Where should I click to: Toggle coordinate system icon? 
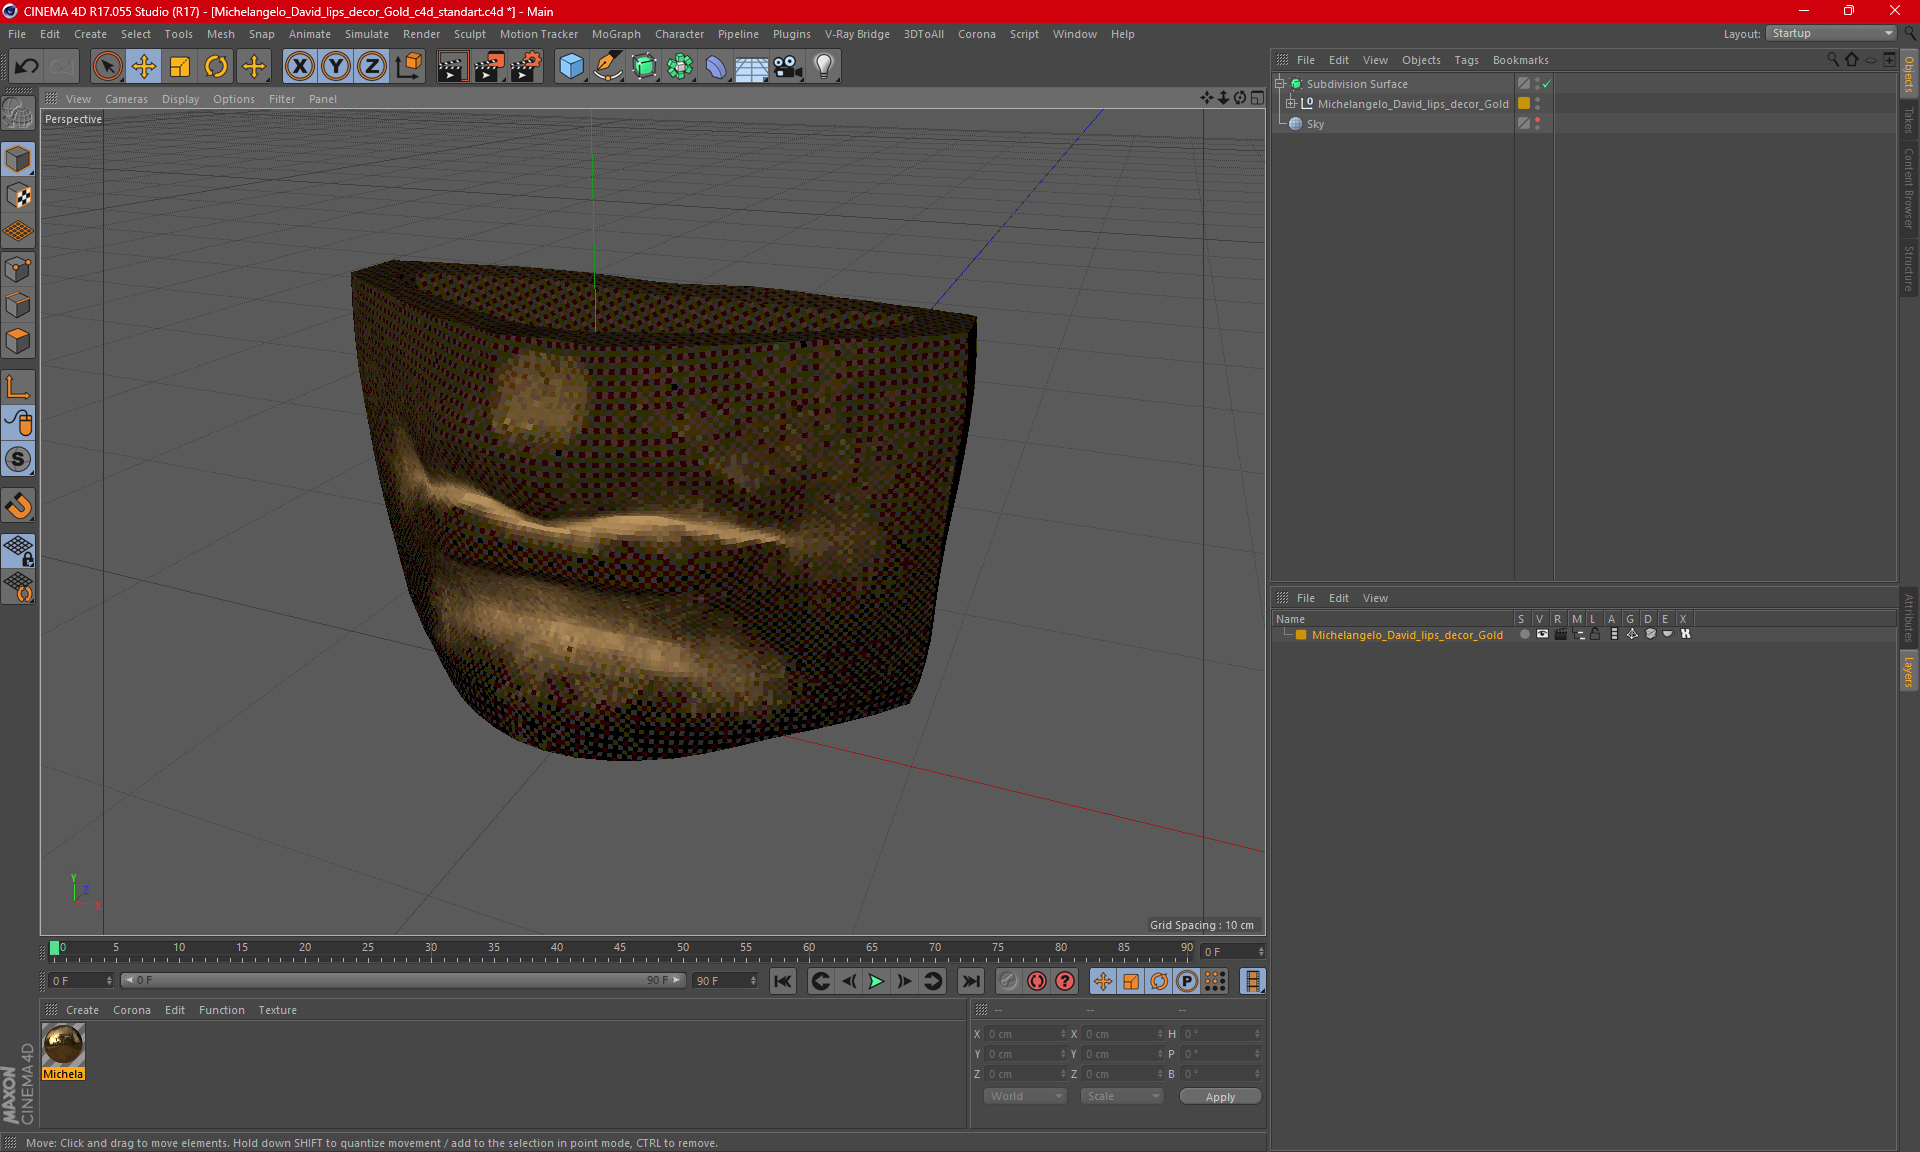tap(408, 66)
